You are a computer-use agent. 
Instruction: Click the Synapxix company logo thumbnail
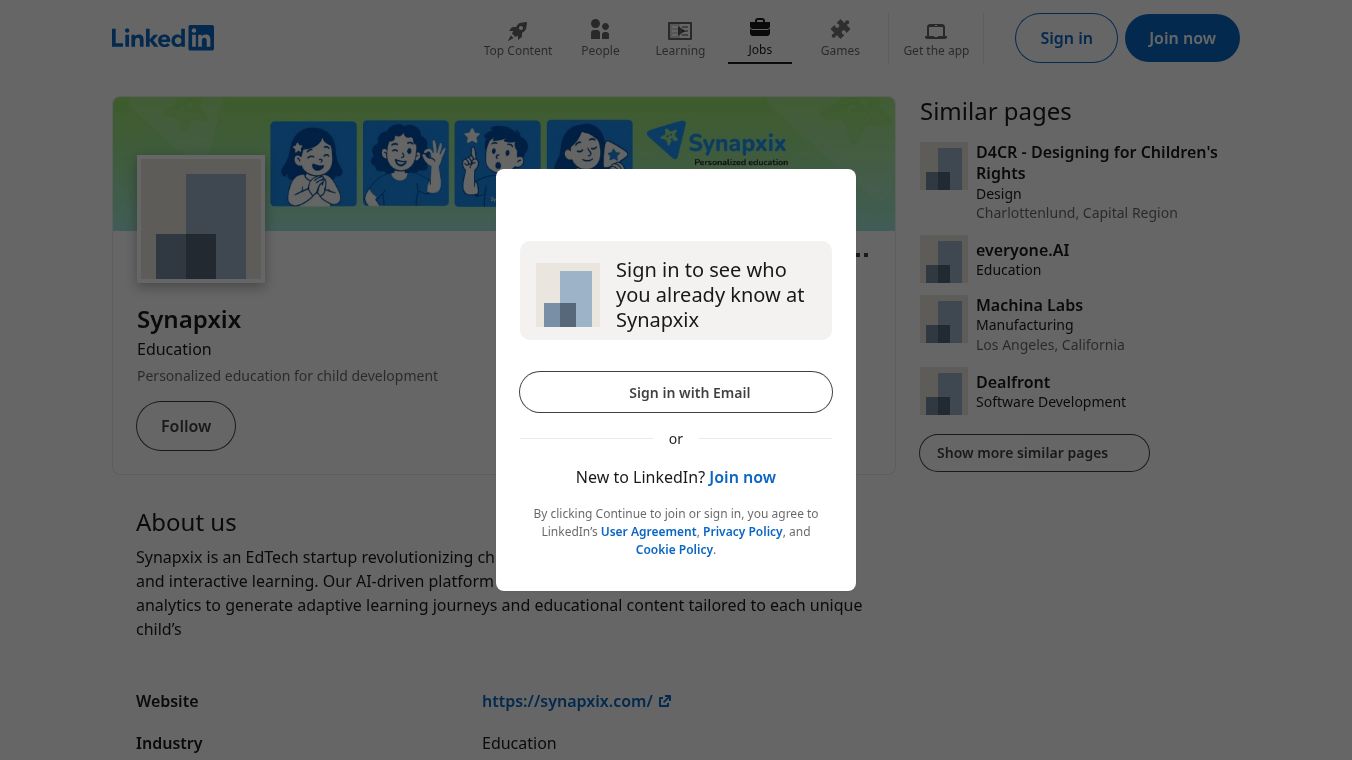(201, 219)
